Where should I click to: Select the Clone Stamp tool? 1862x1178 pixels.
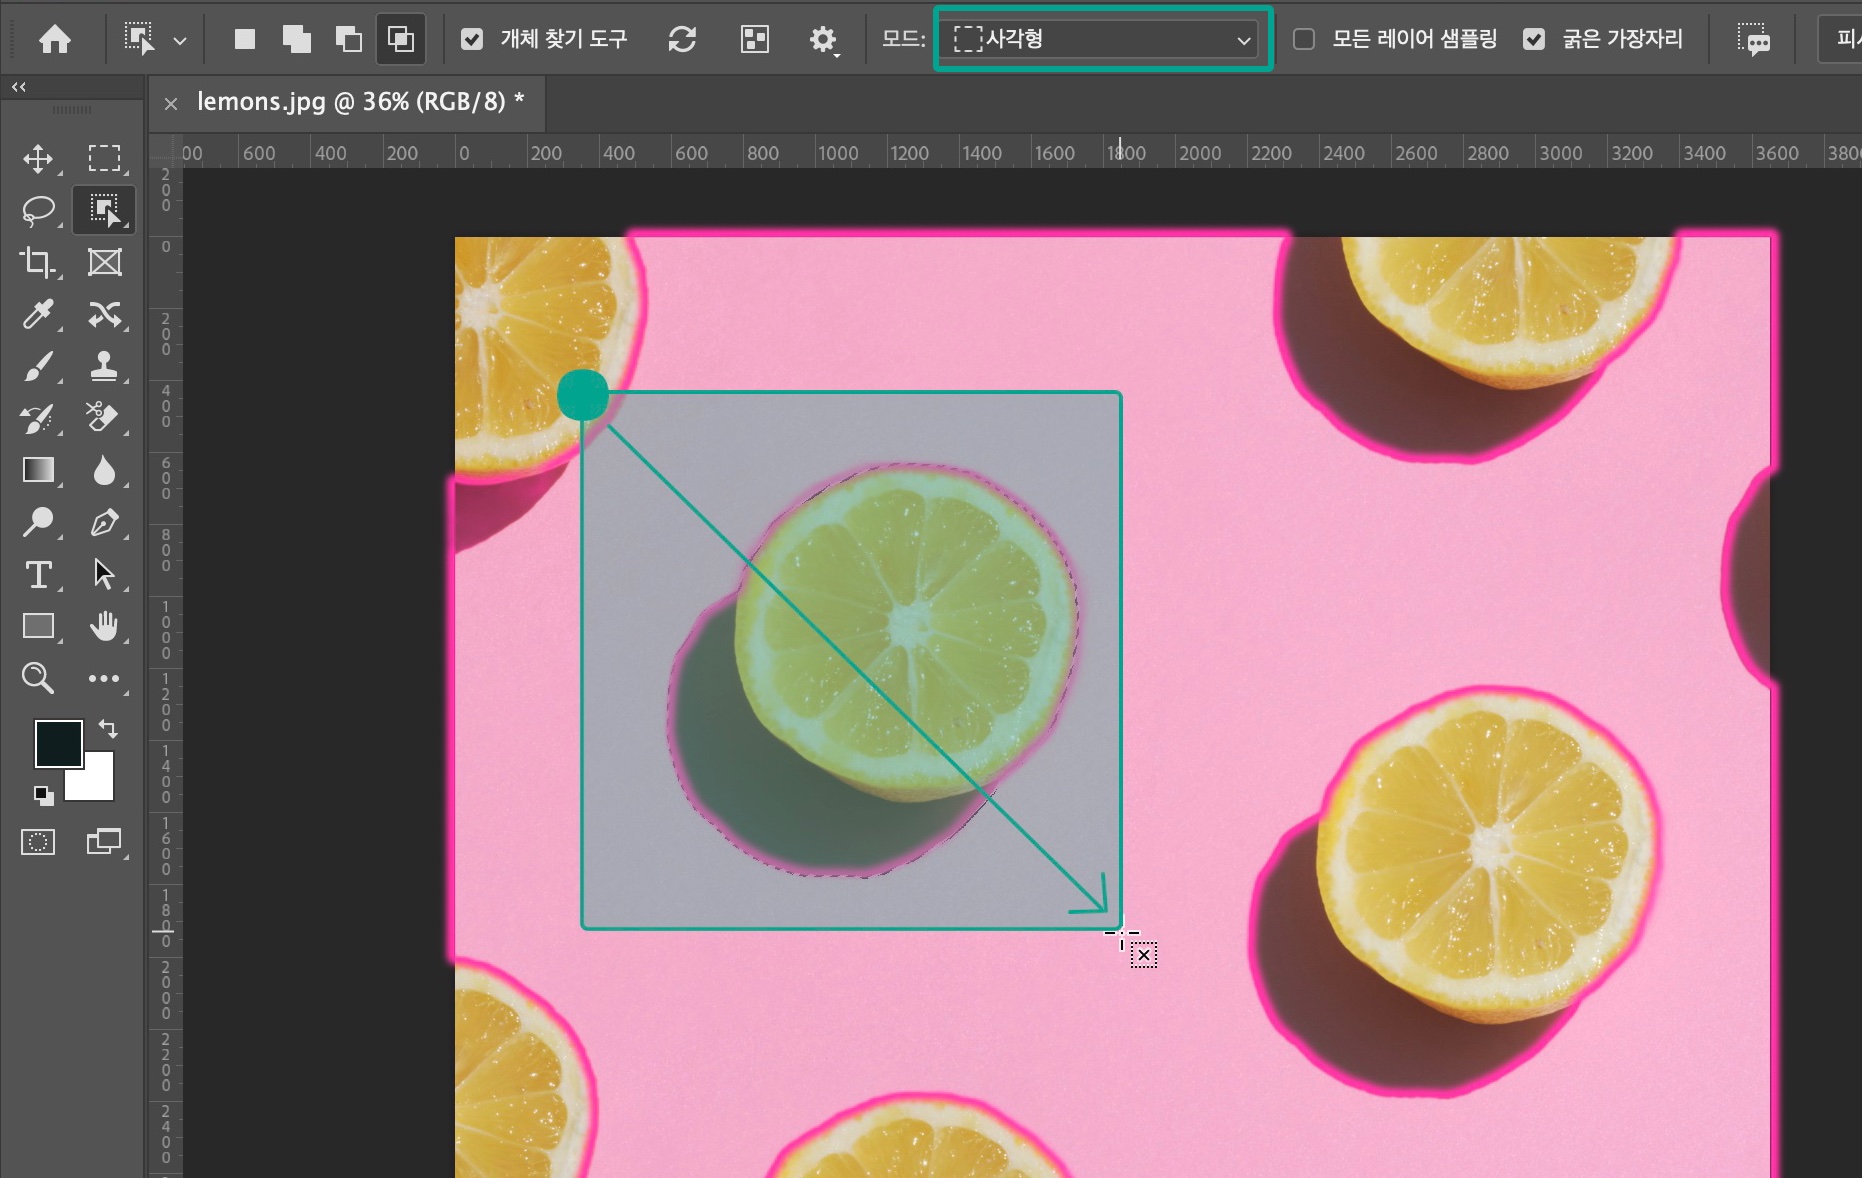[104, 366]
